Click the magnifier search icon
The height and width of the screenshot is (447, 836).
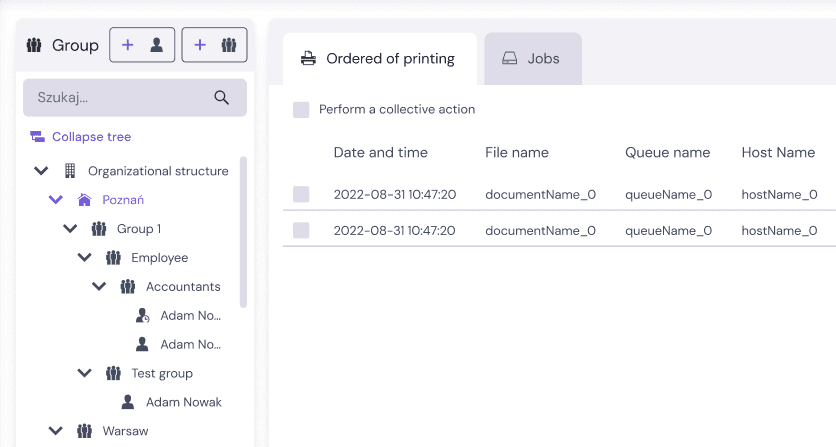[221, 98]
